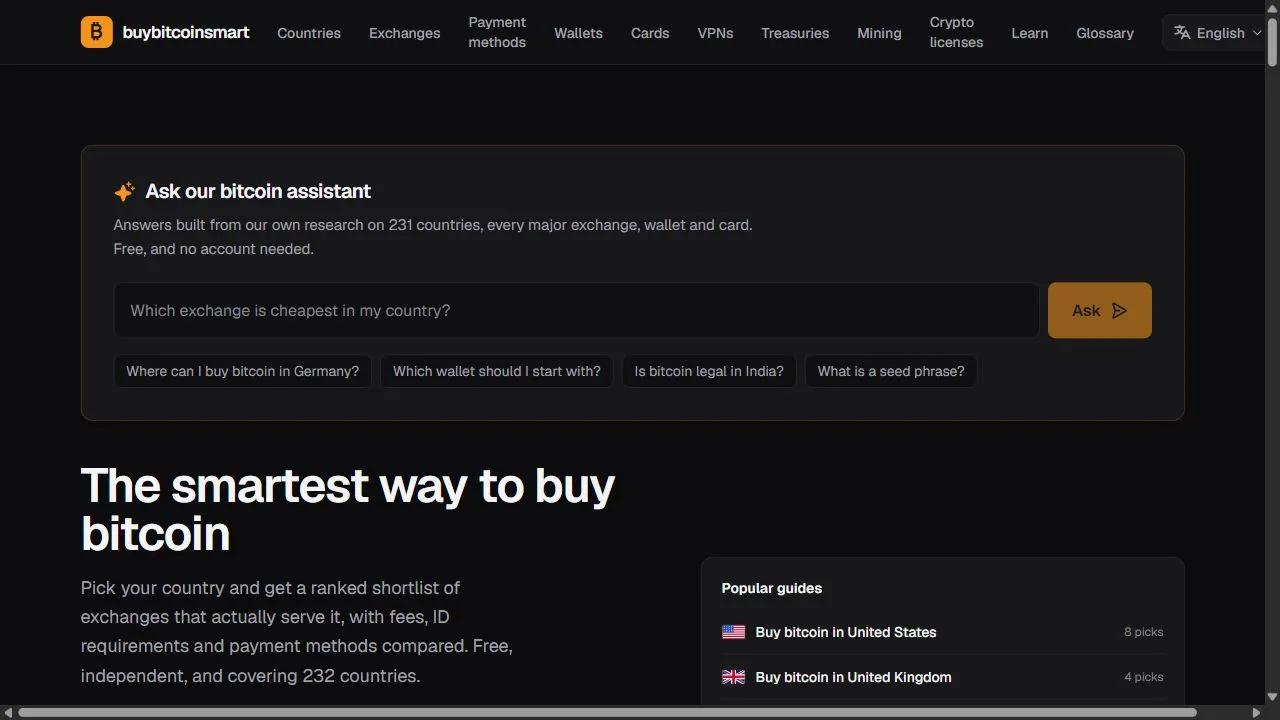Go to Crypto licenses
The height and width of the screenshot is (720, 1280).
coord(956,32)
